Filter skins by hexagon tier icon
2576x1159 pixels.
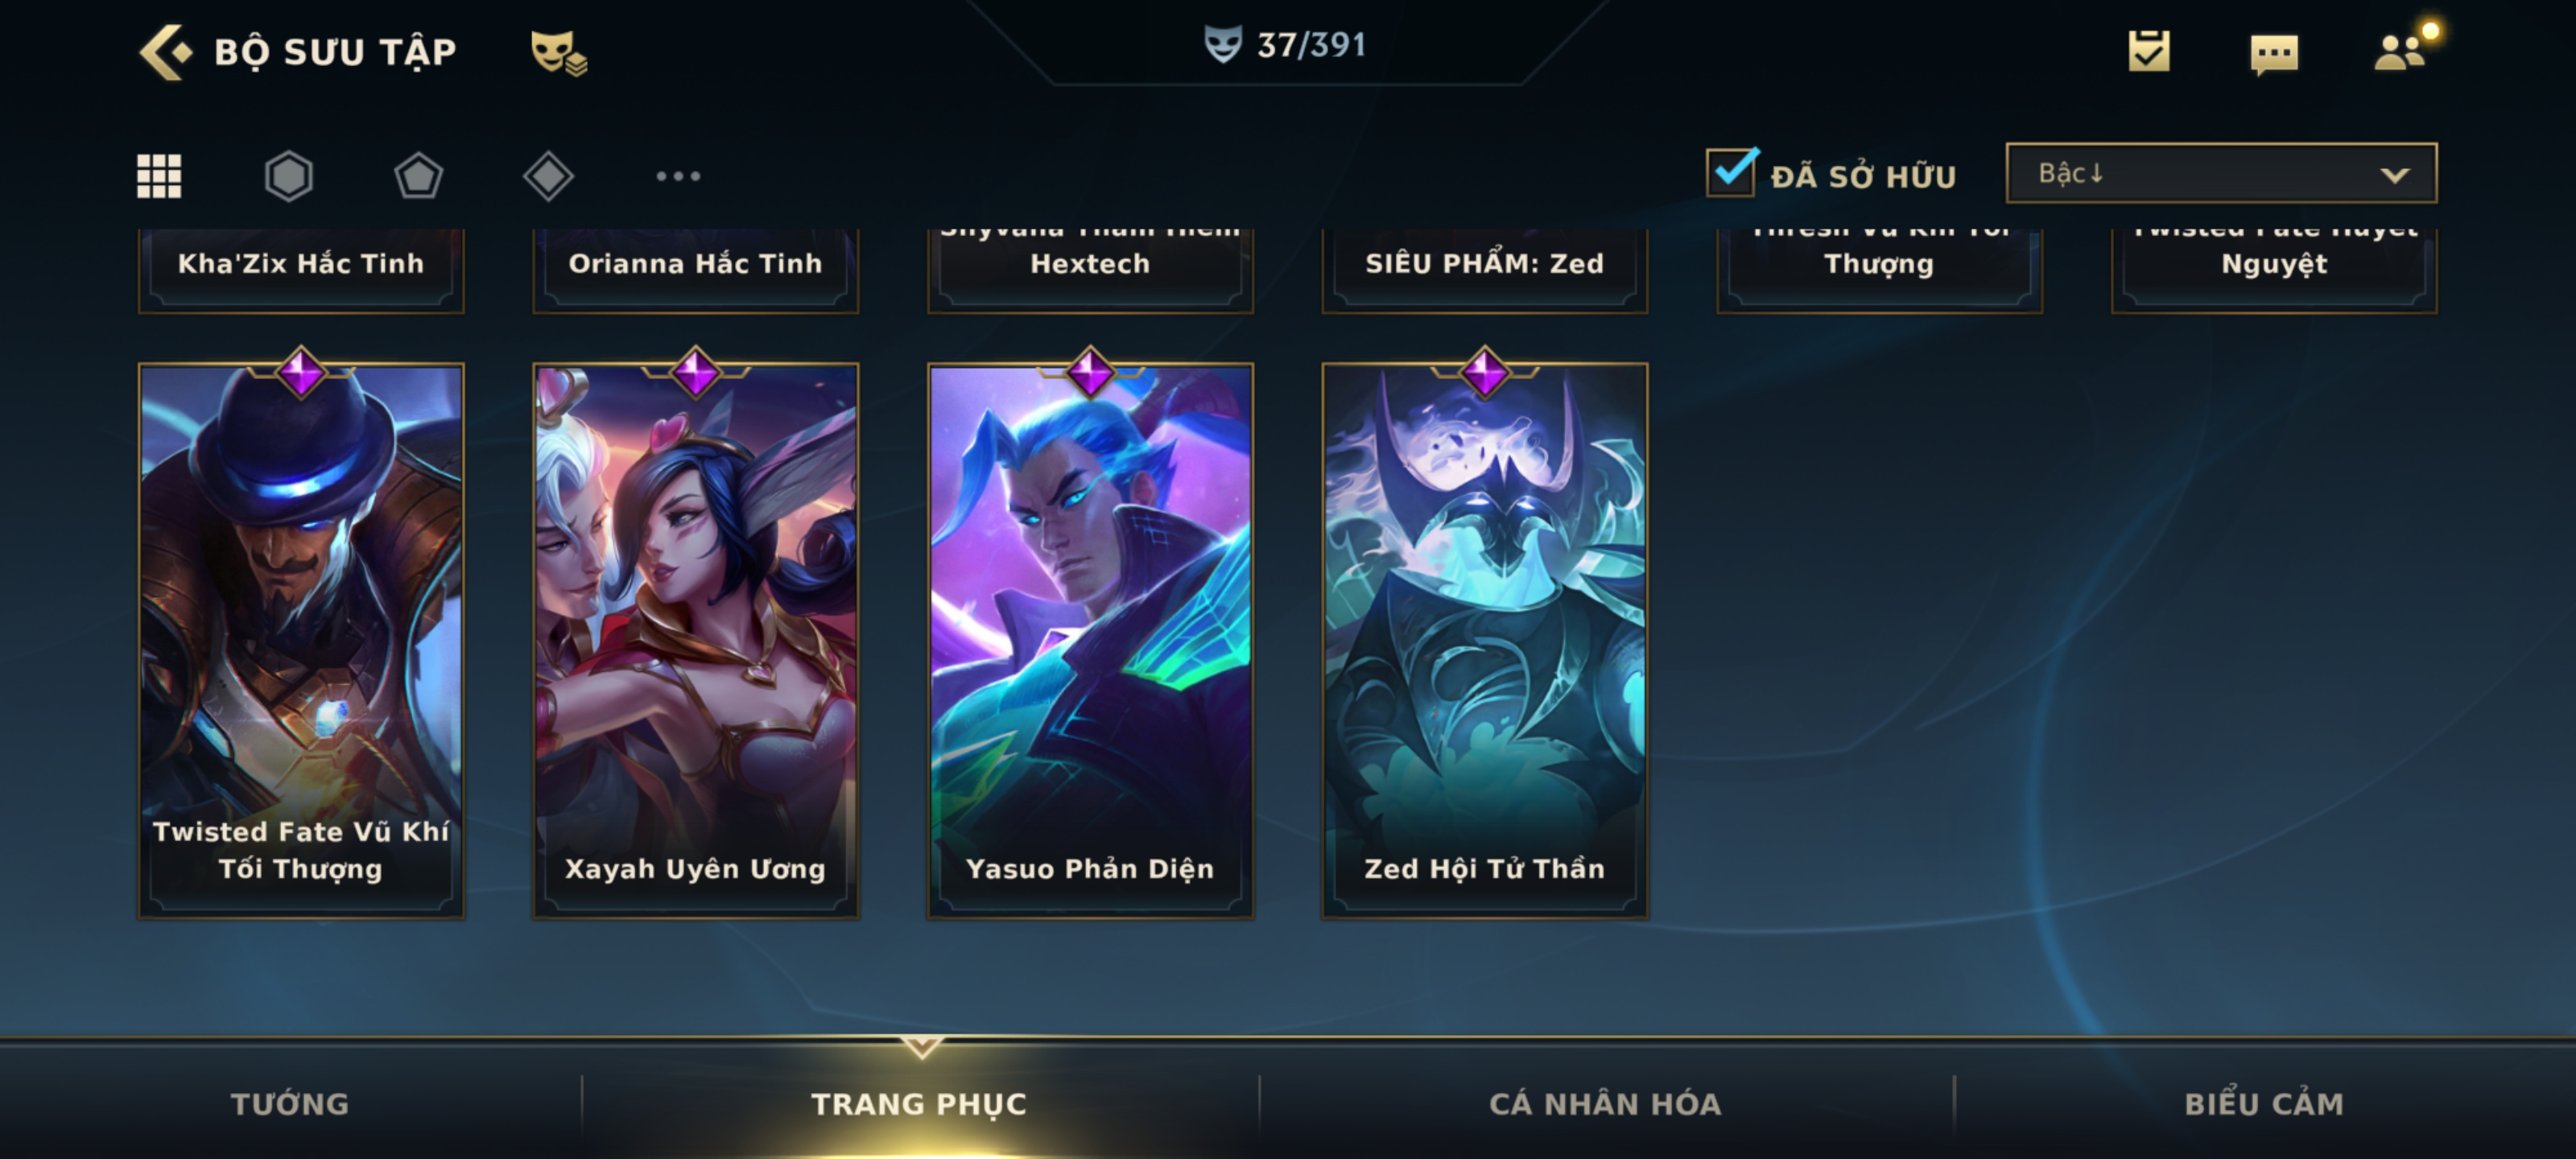pos(288,176)
